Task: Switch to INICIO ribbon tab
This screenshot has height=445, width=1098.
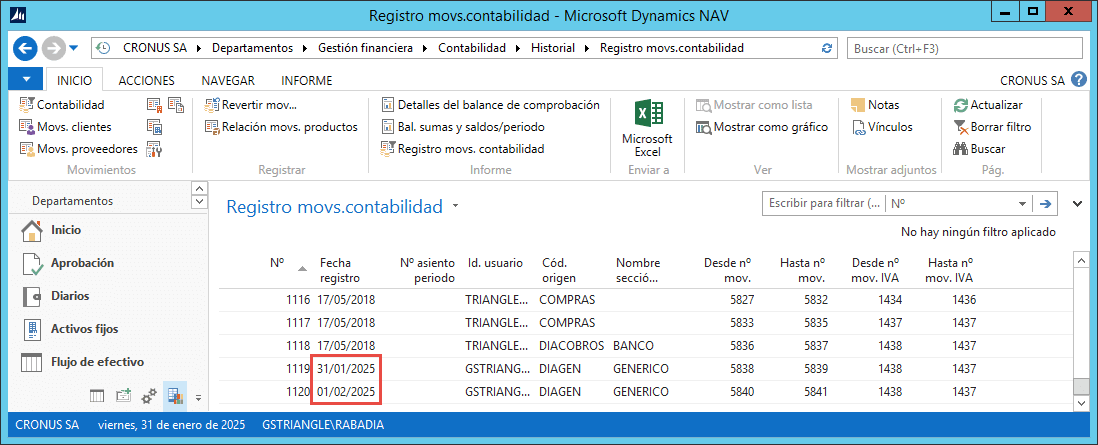Action: [74, 81]
